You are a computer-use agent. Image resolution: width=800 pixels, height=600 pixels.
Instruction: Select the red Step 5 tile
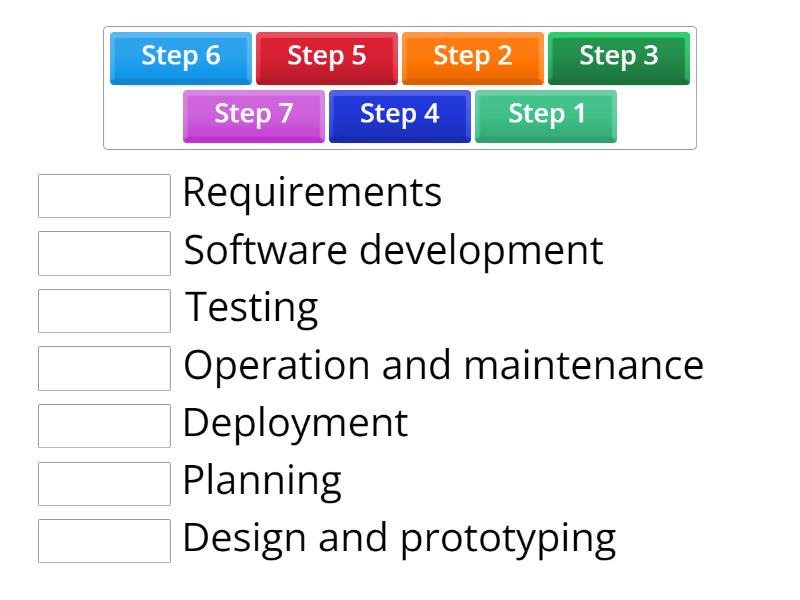[326, 58]
